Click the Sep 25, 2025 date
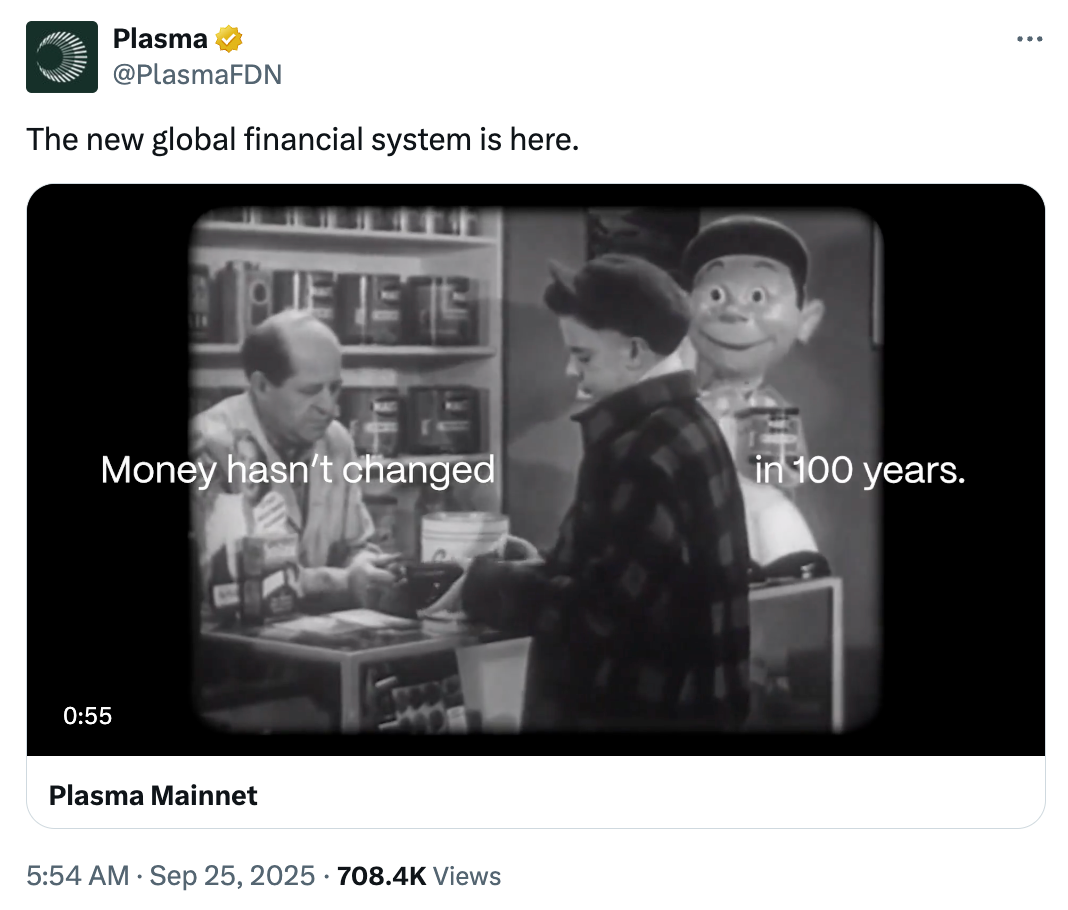Viewport: 1068px width, 910px height. pyautogui.click(x=232, y=877)
